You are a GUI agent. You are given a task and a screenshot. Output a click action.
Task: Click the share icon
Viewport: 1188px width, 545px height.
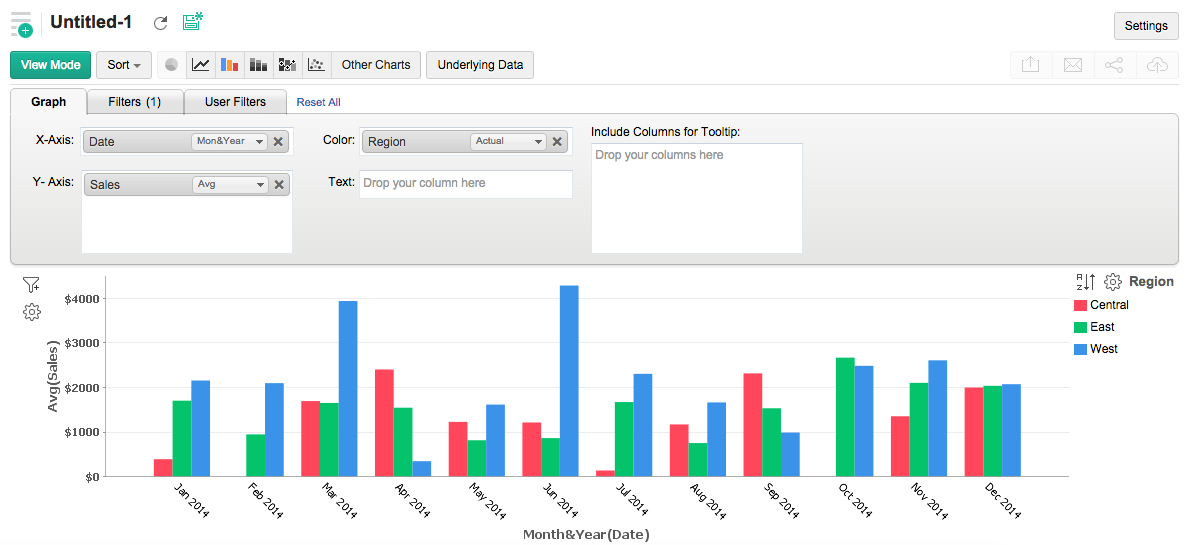[1114, 65]
